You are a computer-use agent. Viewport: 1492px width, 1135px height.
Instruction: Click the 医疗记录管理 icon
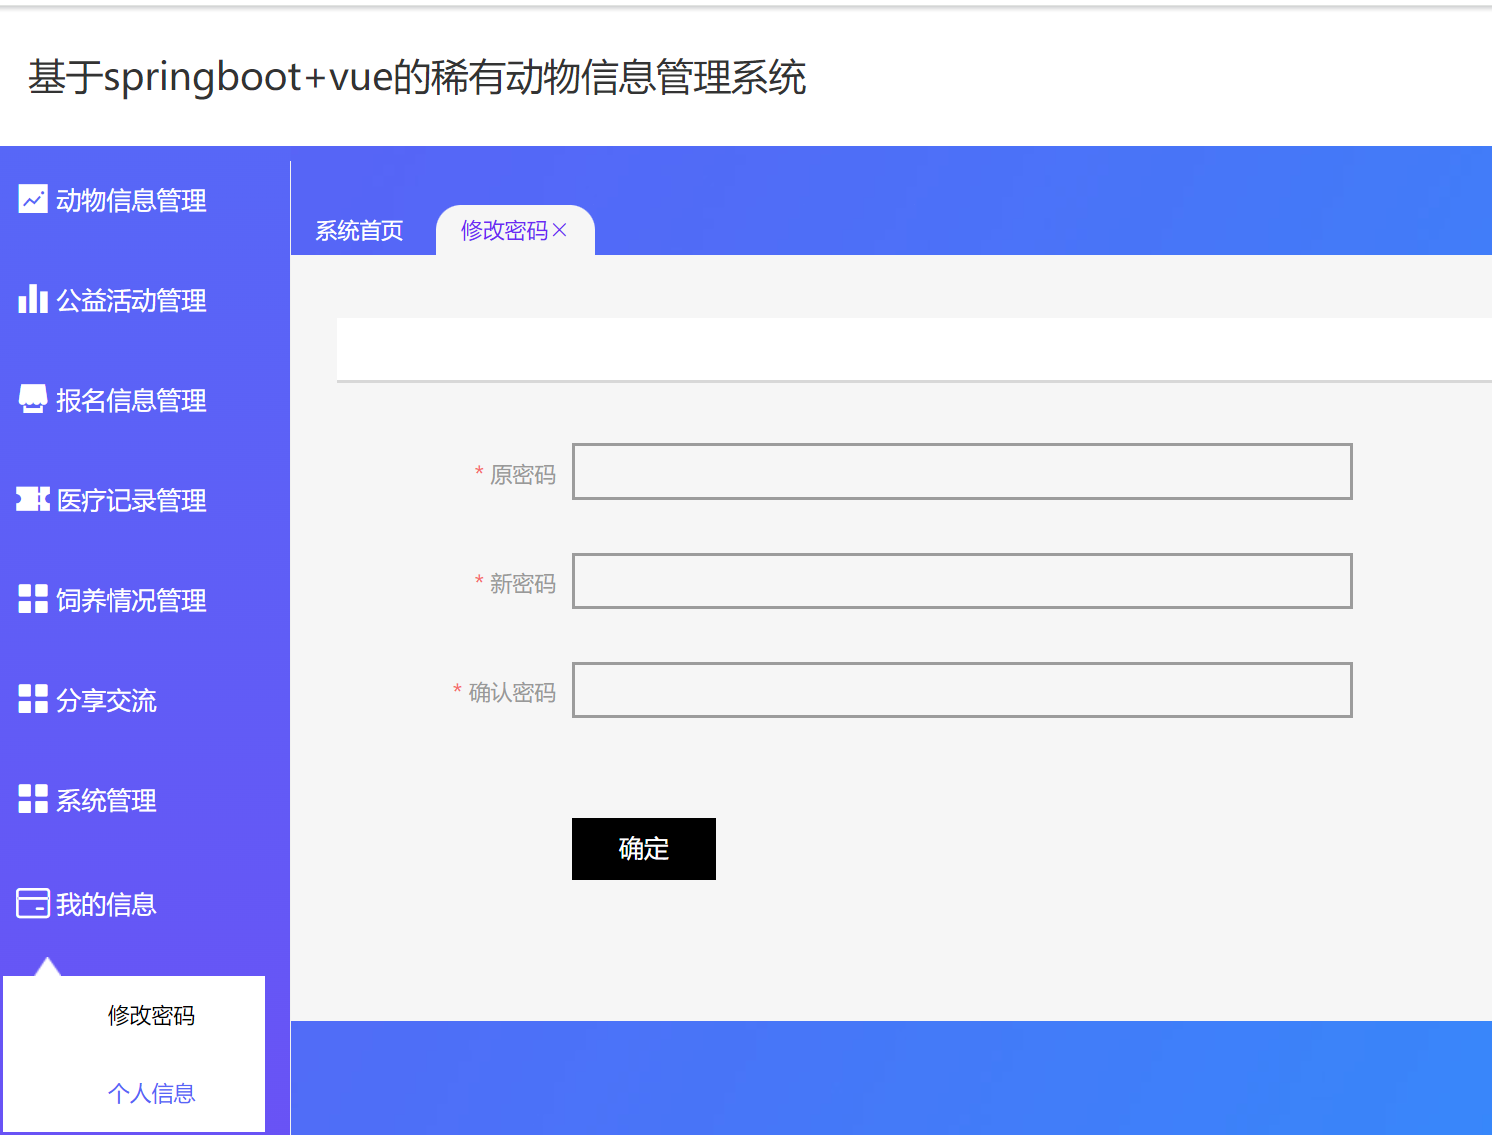point(31,500)
